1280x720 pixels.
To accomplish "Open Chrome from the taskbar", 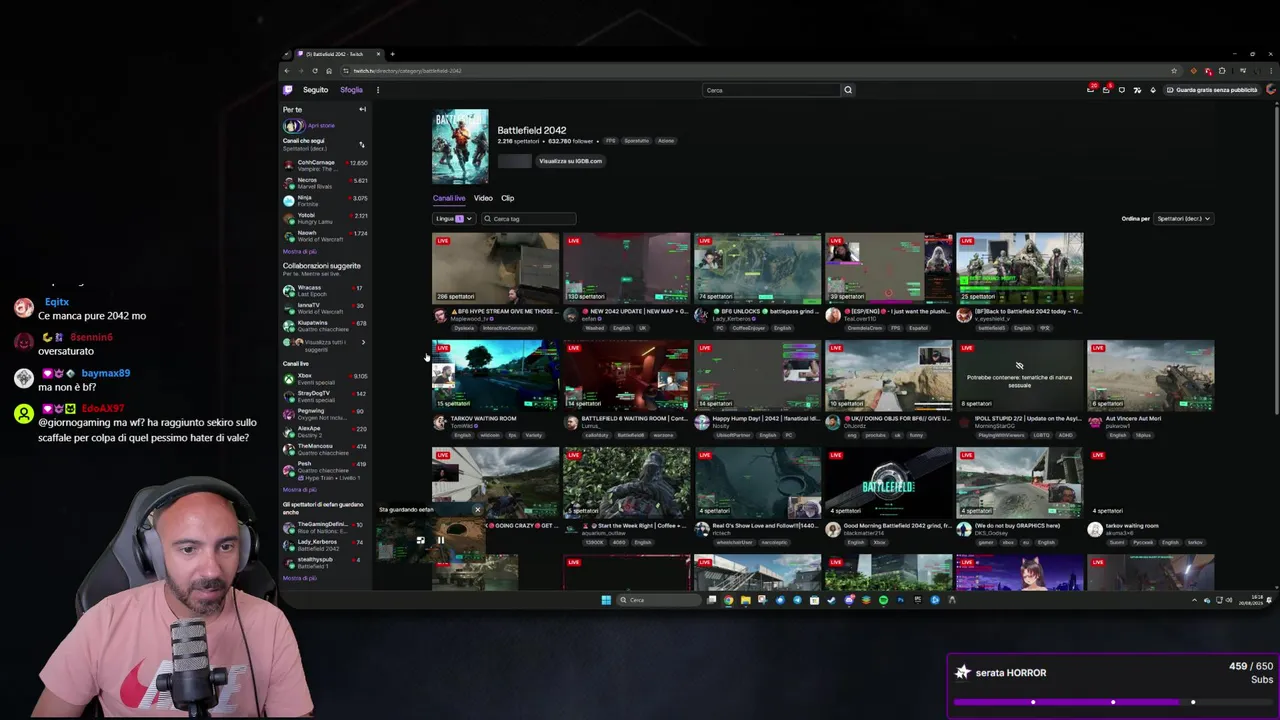I will coord(728,600).
